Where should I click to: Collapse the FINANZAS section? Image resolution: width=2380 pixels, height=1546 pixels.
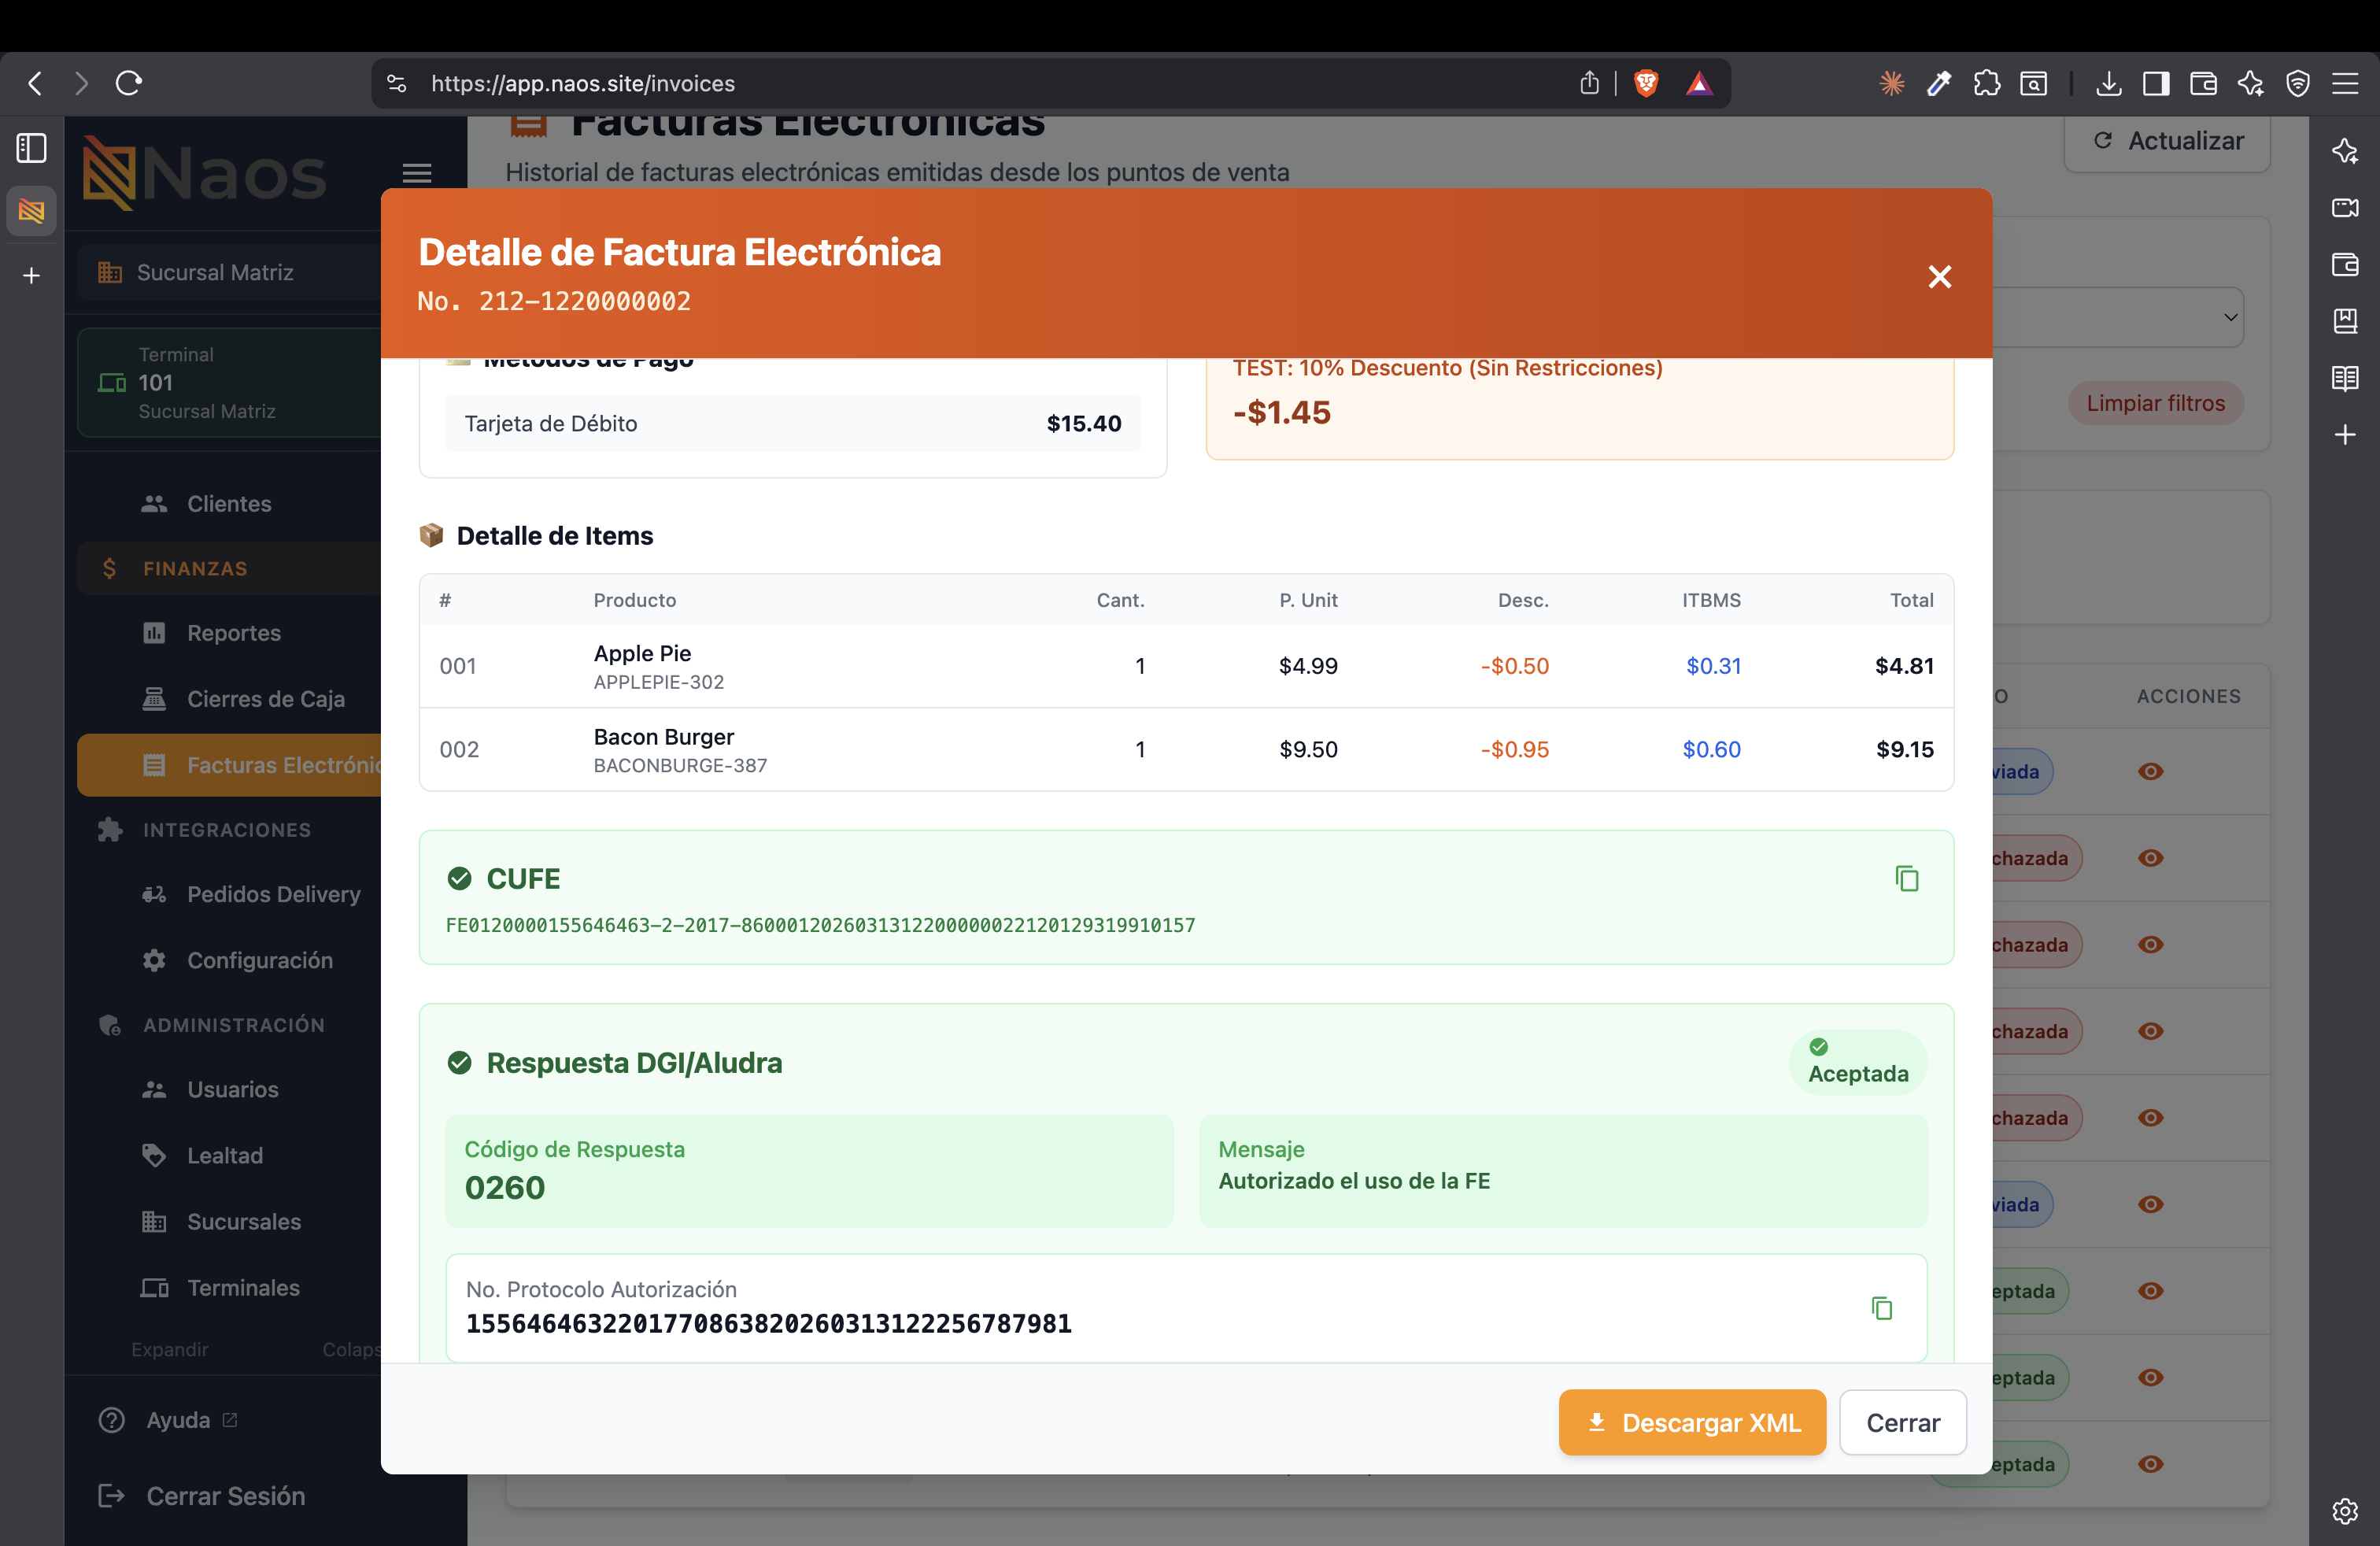click(x=229, y=568)
